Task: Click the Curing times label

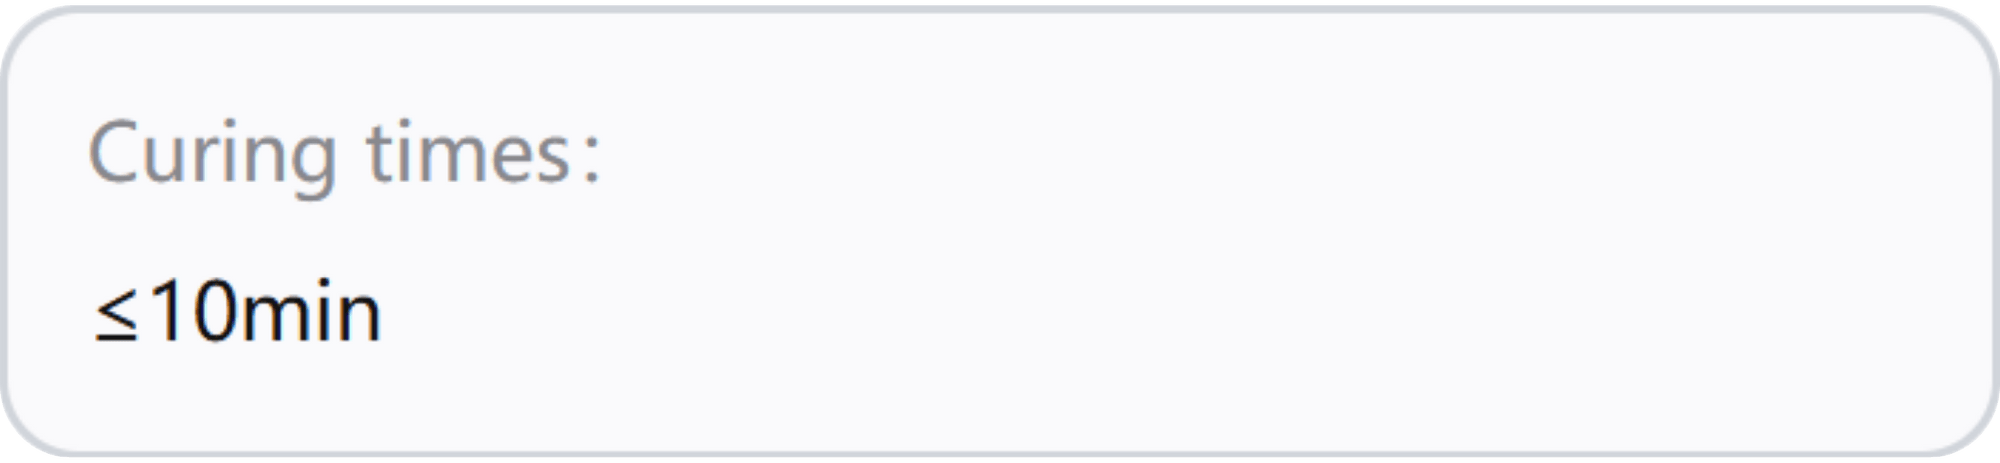Action: [345, 154]
